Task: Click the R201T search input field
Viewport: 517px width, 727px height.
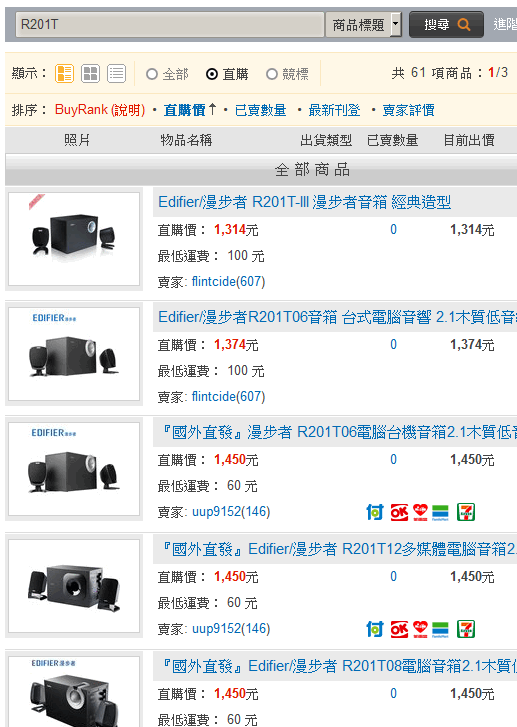Action: [x=170, y=24]
